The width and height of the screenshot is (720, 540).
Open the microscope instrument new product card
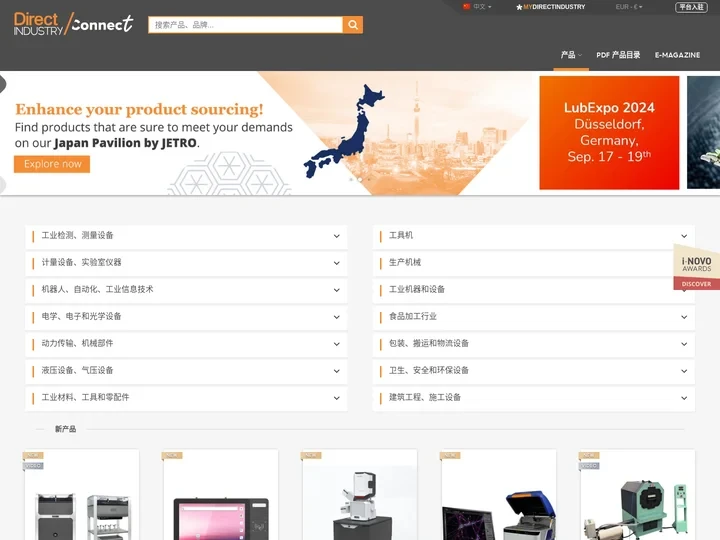click(x=360, y=495)
